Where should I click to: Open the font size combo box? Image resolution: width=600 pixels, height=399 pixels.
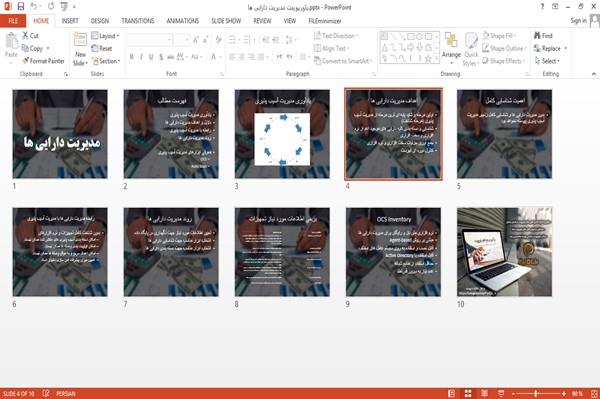181,40
